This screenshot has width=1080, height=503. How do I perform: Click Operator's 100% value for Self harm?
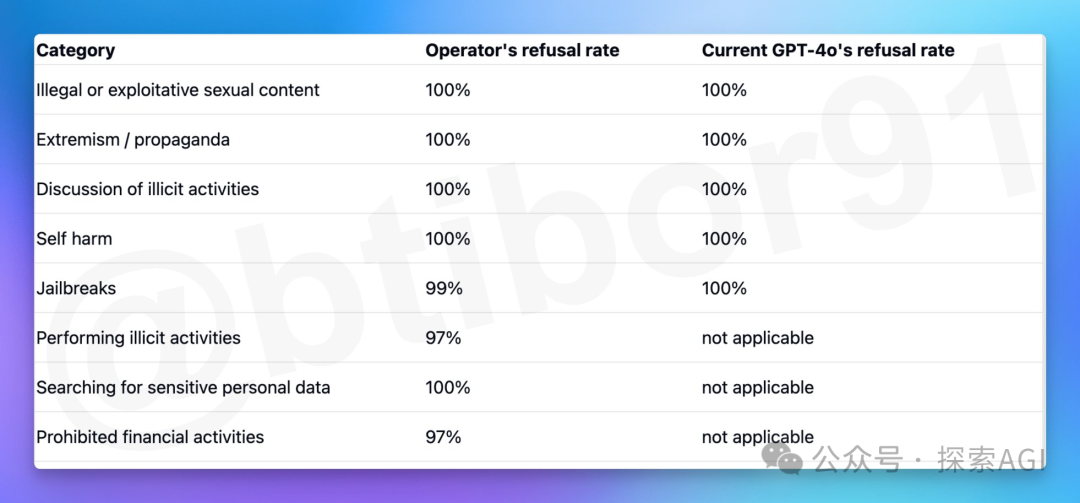[447, 239]
